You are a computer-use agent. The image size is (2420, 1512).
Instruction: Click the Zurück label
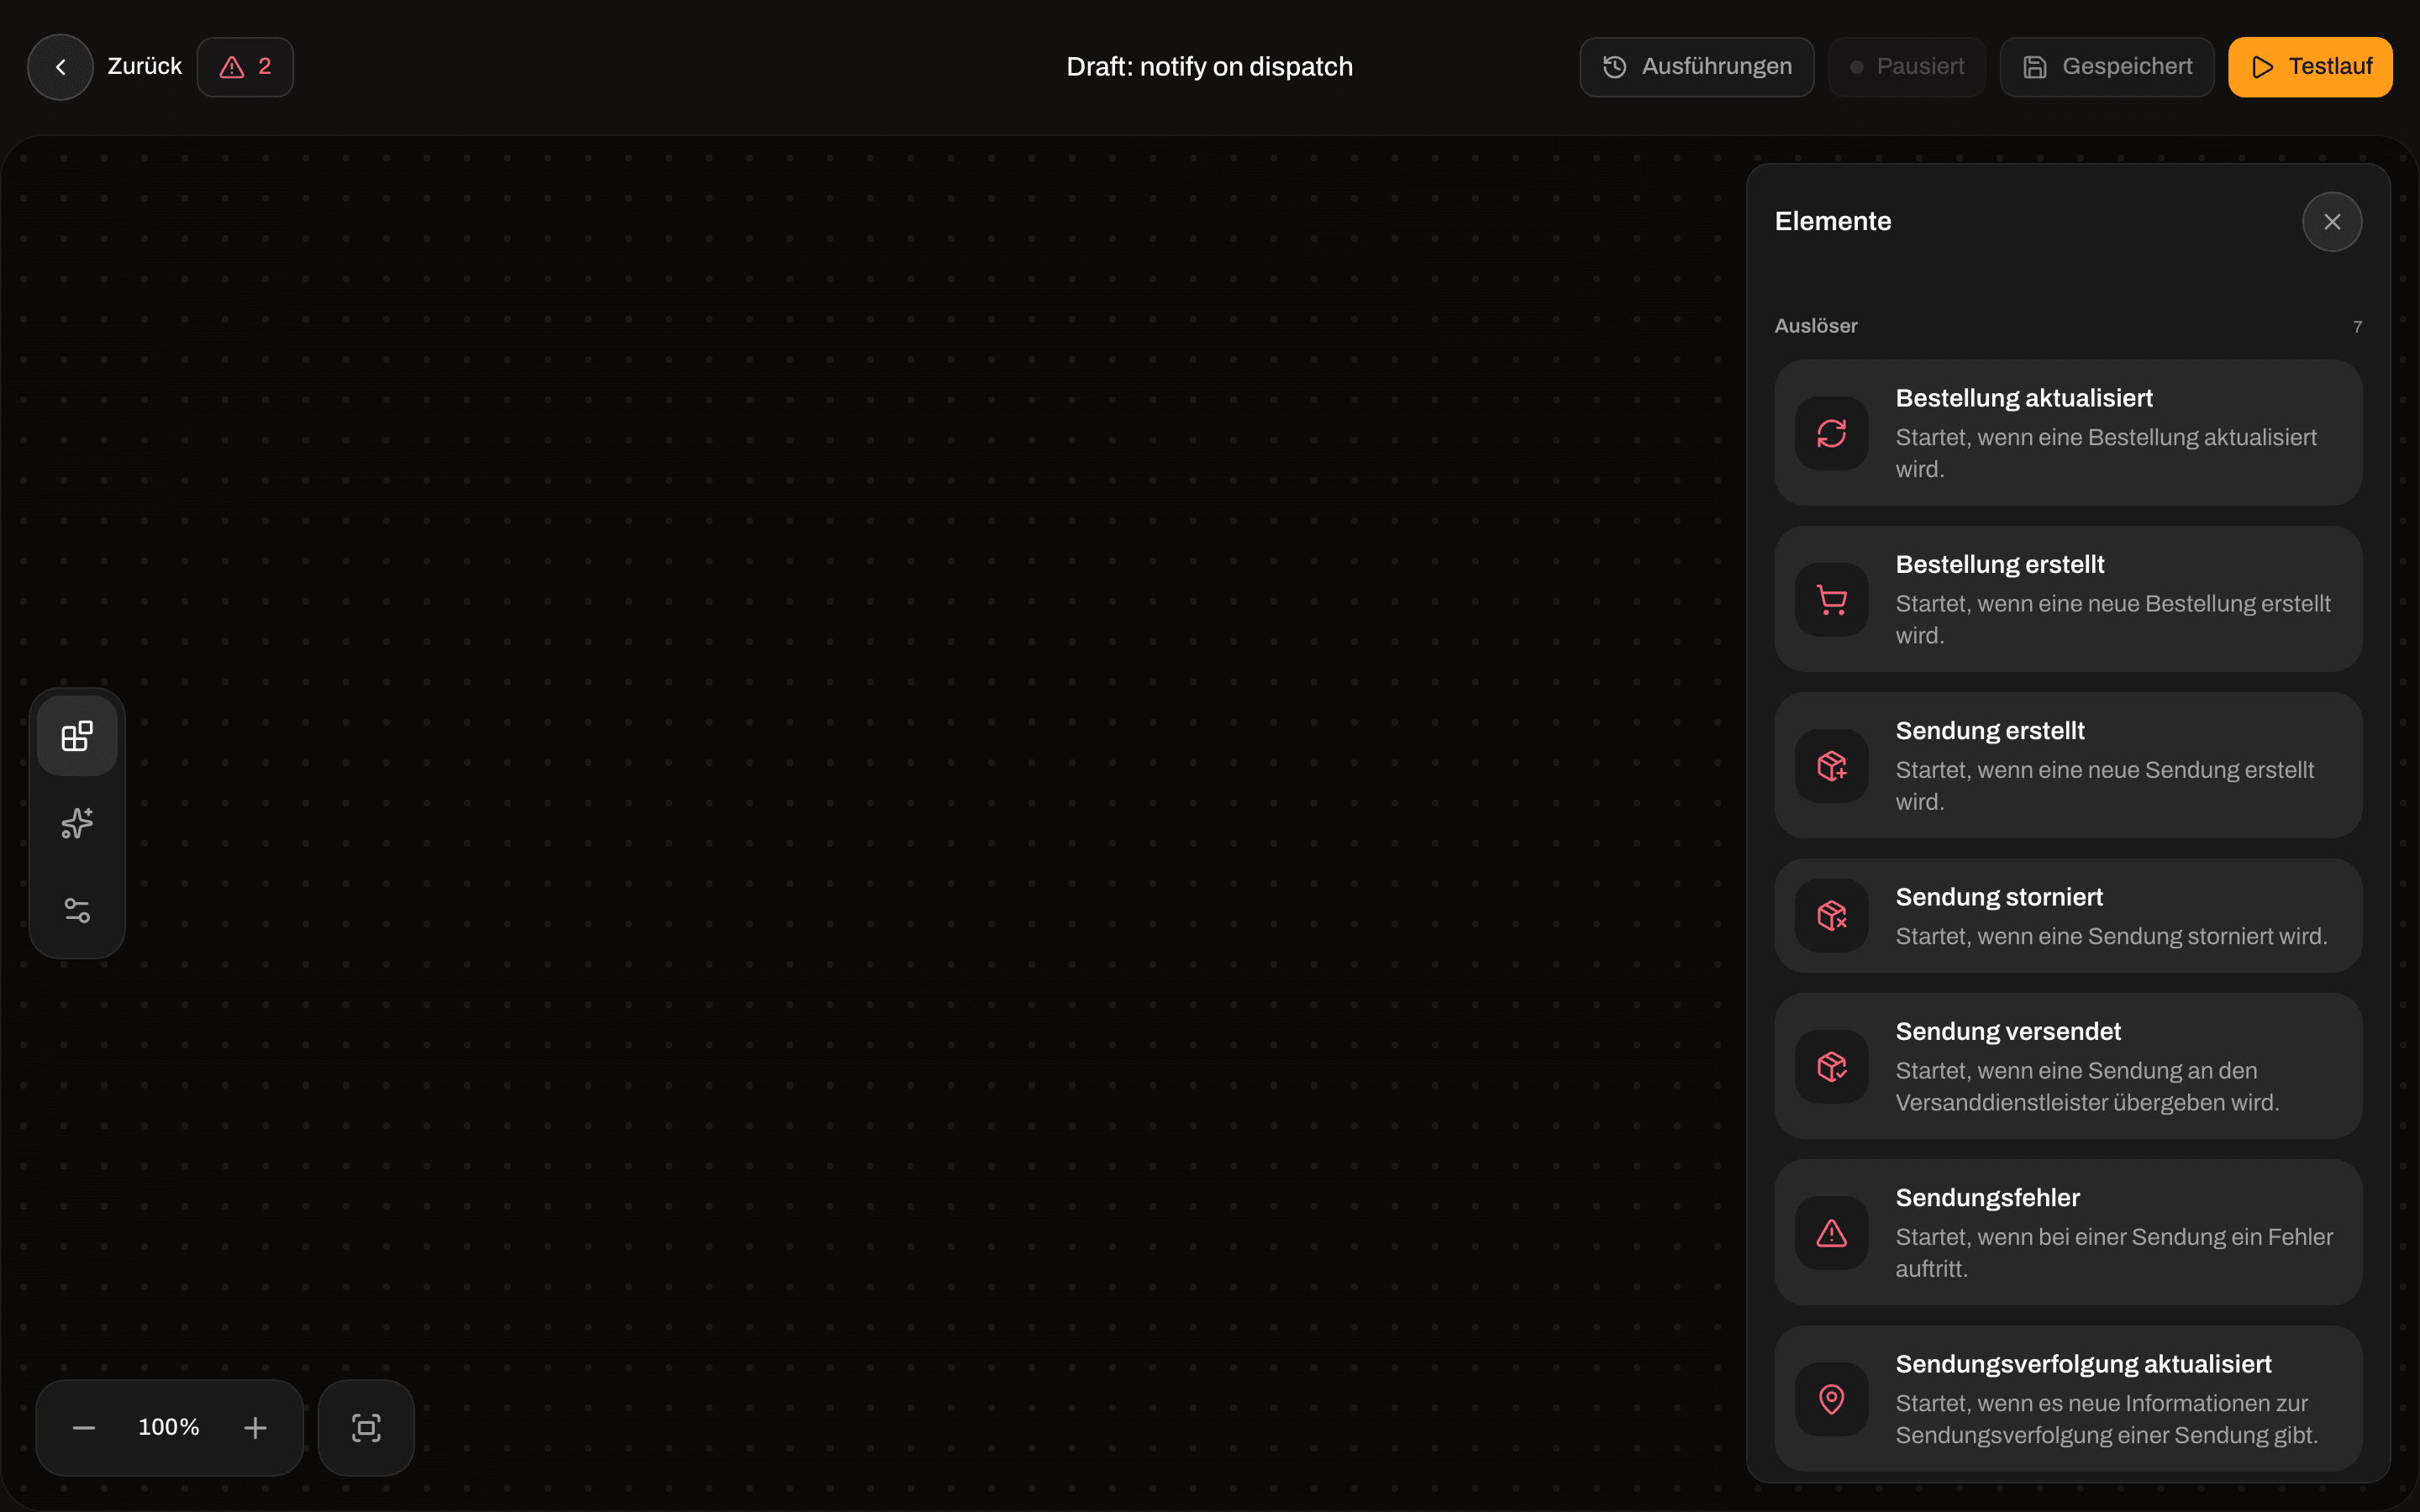145,67
